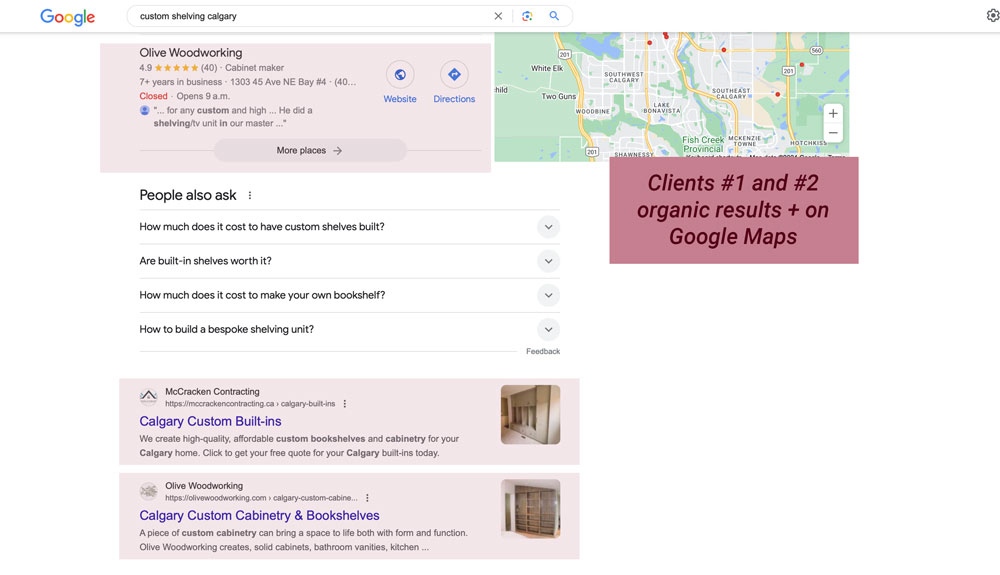Open Google Lens image search icon

click(527, 16)
